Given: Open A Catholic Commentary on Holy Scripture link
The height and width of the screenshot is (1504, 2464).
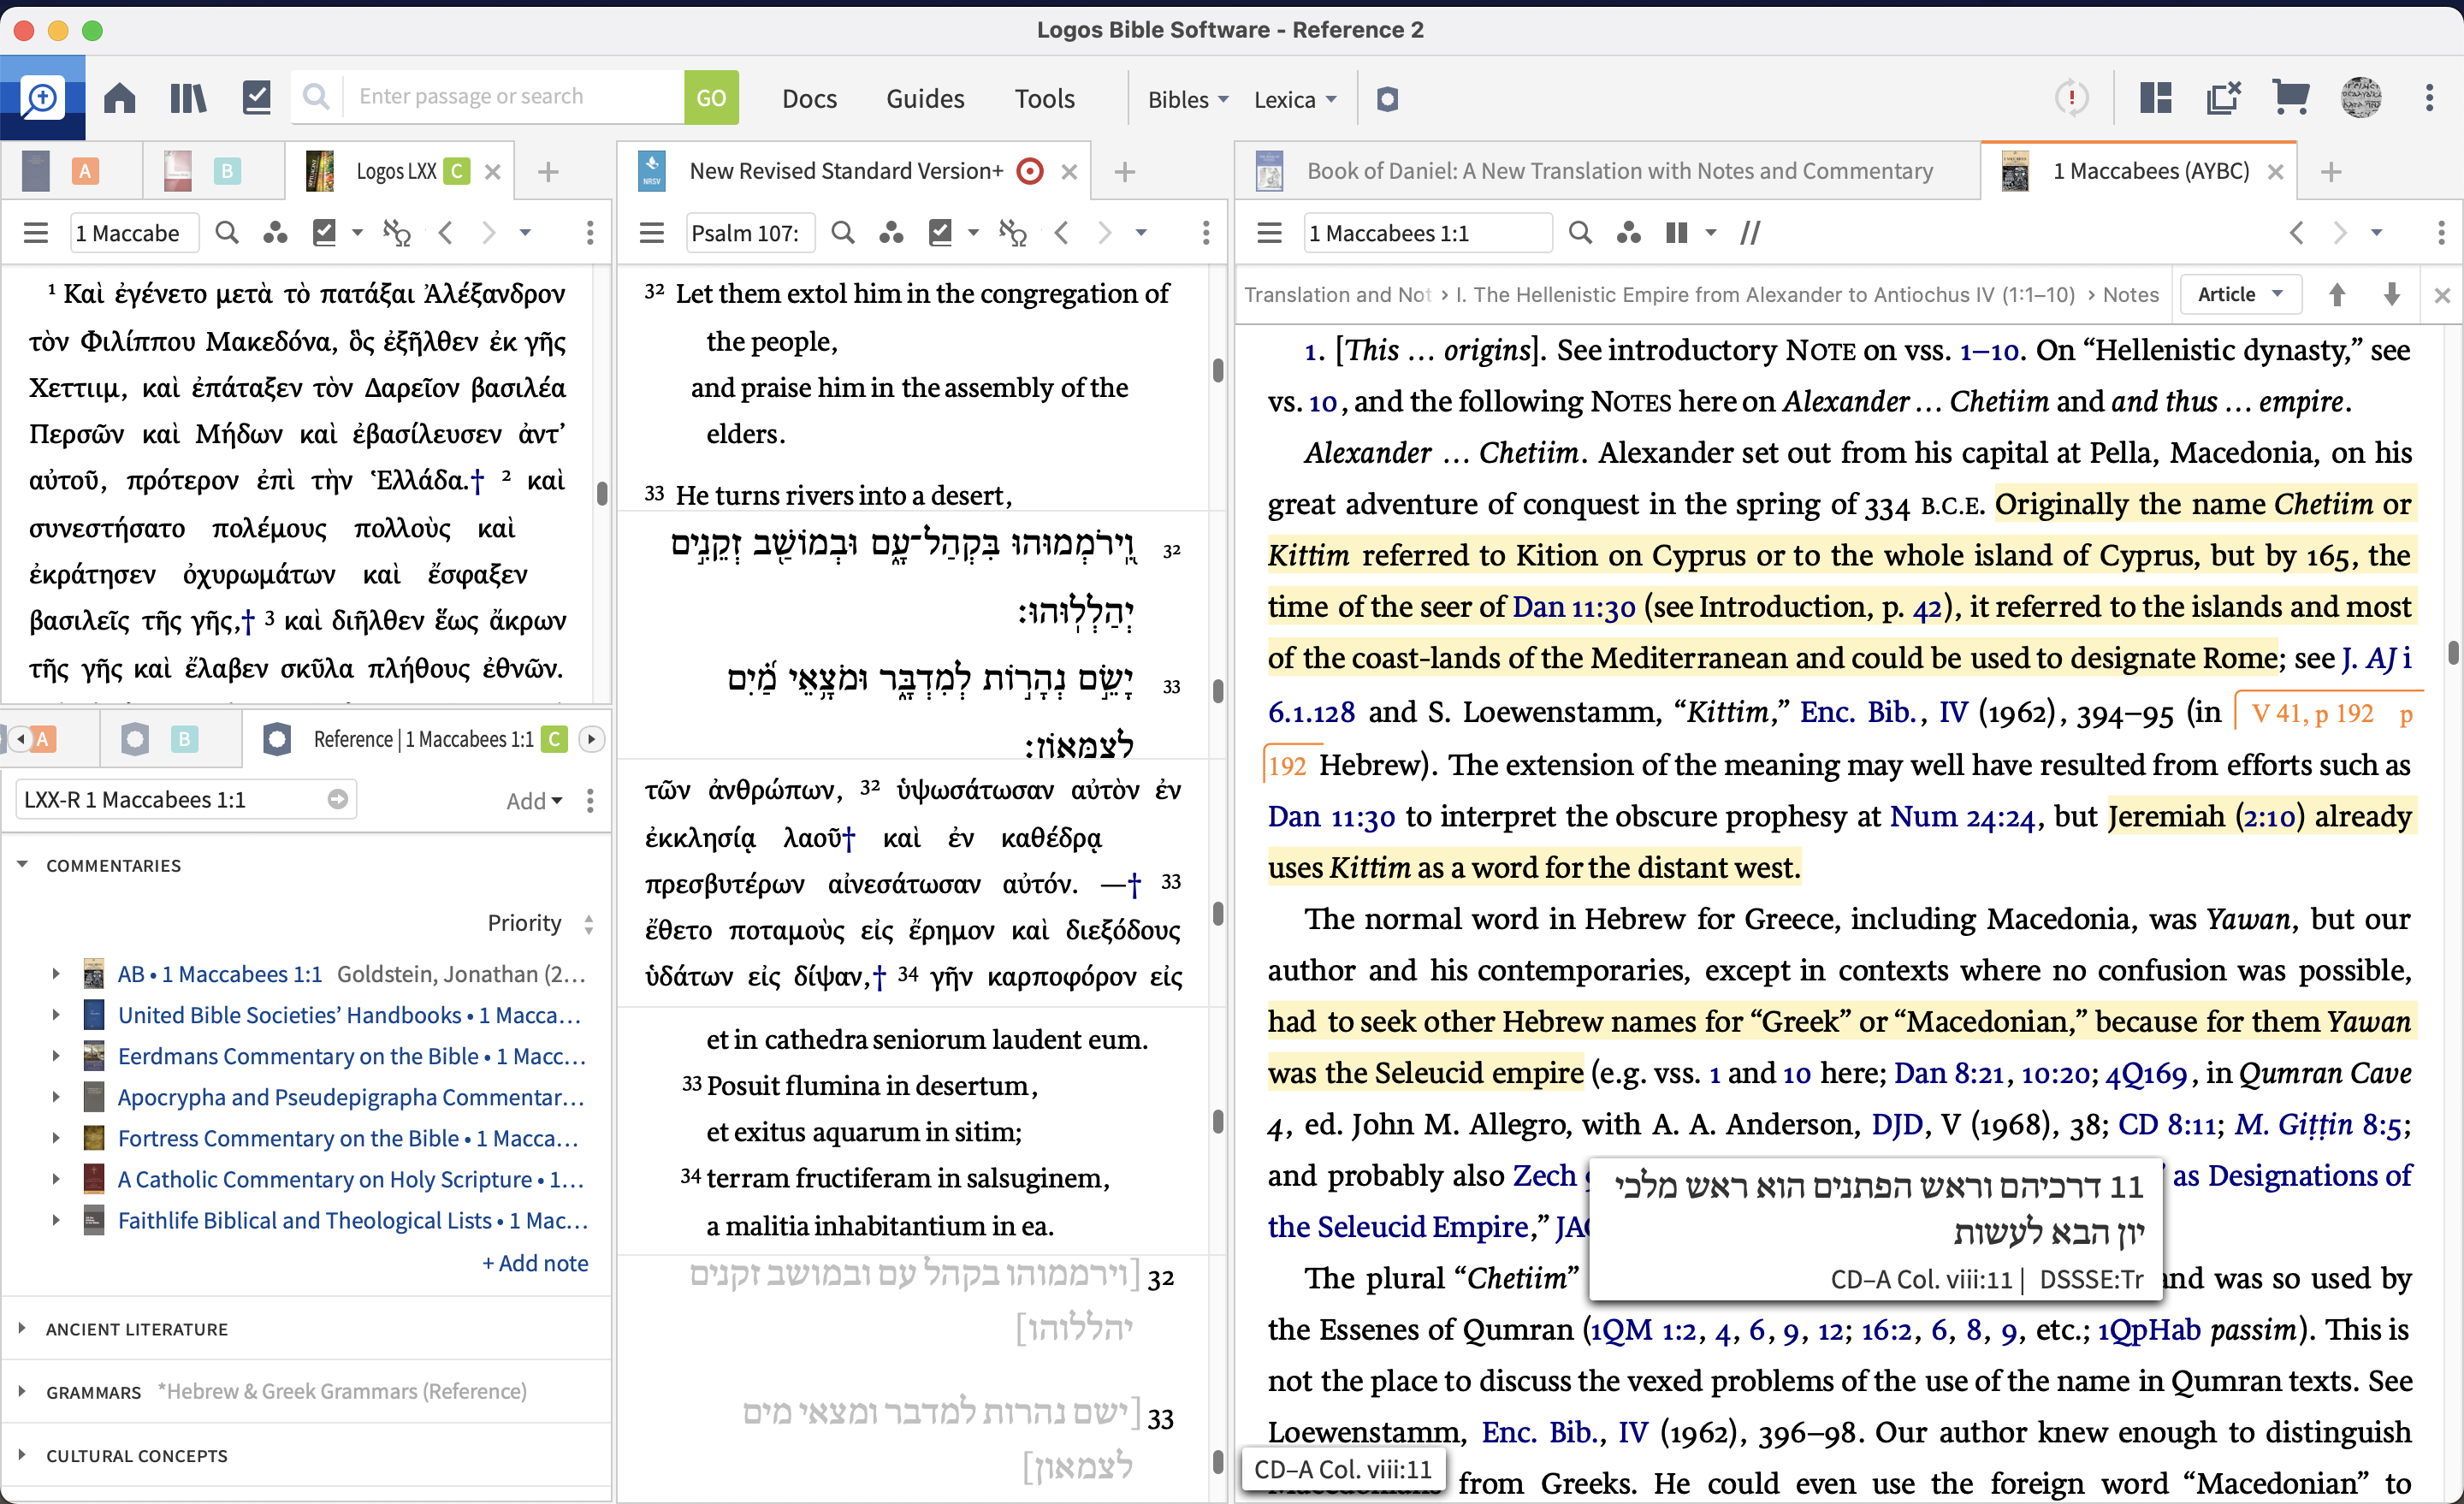Looking at the screenshot, I should [x=350, y=1179].
